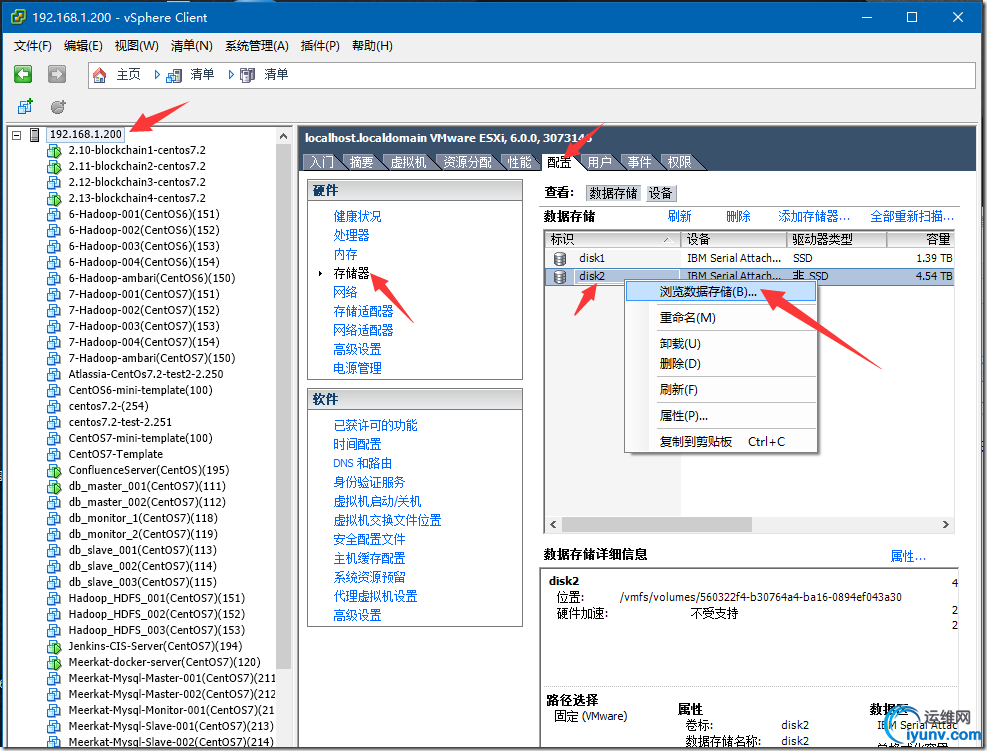Click the VM icon for Hadoop_HDFS_001(CentOS7)(151)

coord(54,599)
